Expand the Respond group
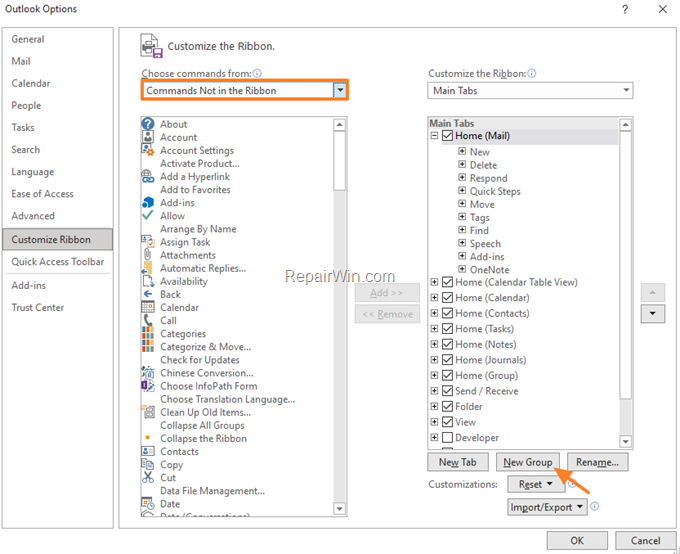This screenshot has width=680, height=554. point(462,177)
